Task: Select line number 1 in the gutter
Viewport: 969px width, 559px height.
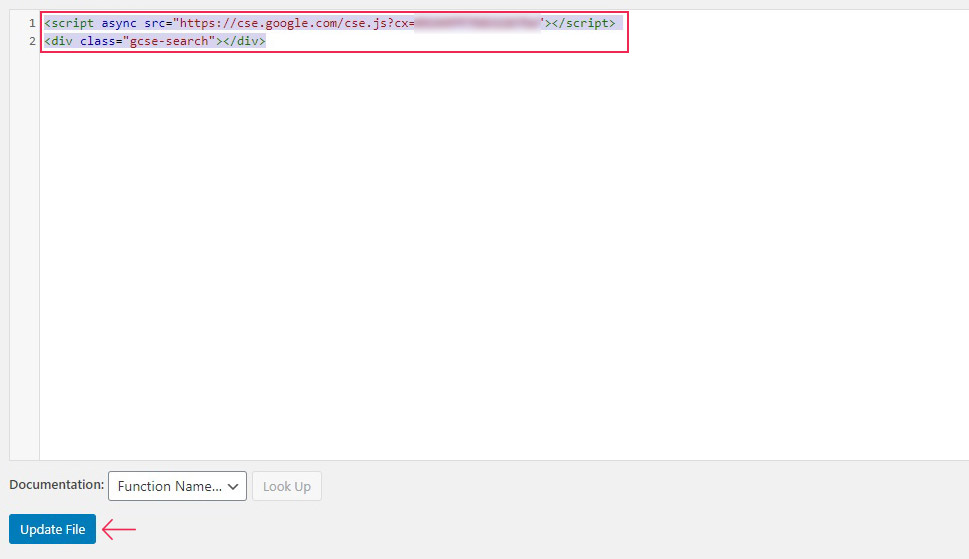Action: 32,23
